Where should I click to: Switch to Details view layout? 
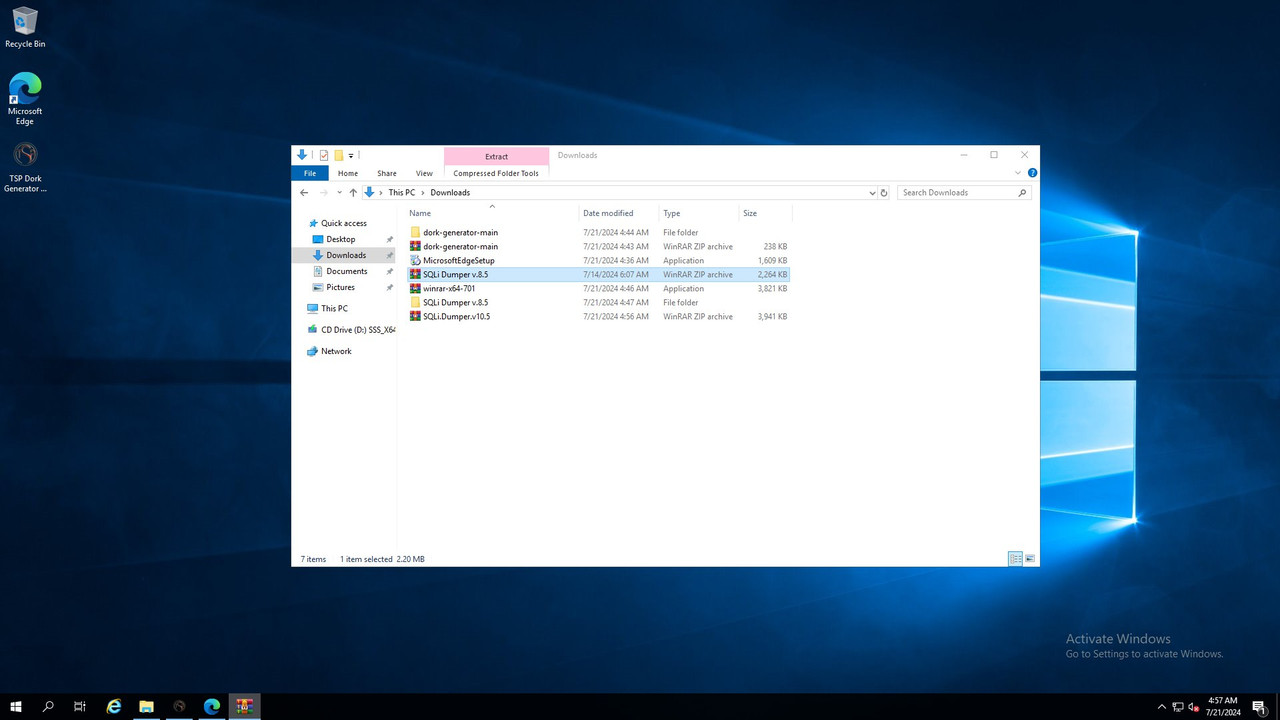1015,559
